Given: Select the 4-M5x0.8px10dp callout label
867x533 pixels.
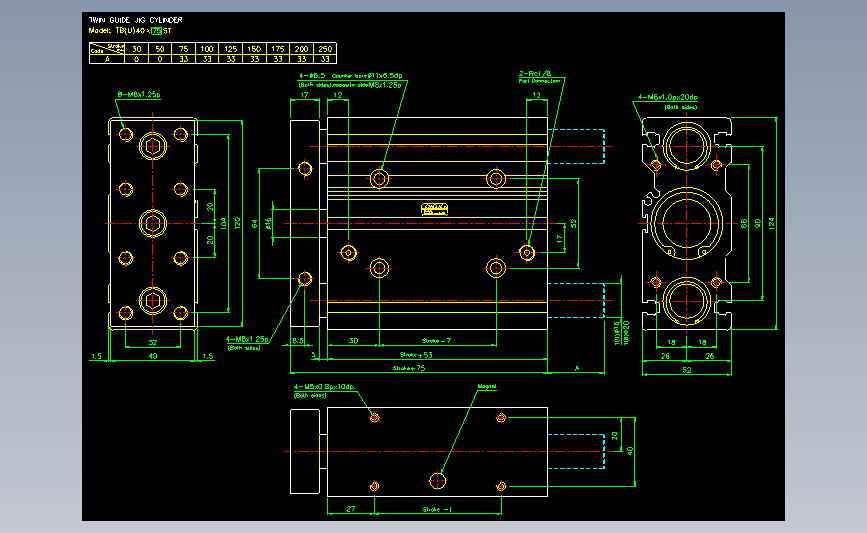Looking at the screenshot, I should pyautogui.click(x=324, y=386).
